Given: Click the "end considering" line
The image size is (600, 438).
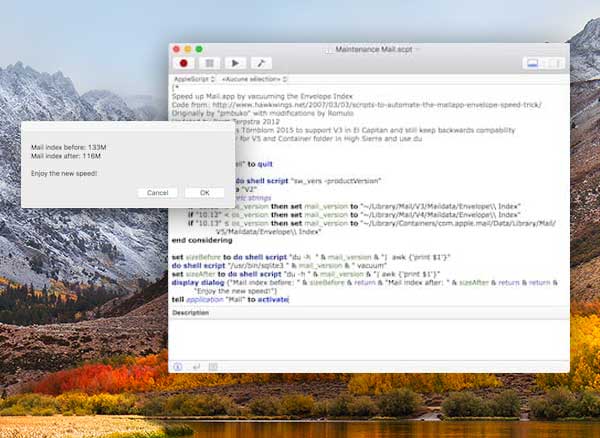Looking at the screenshot, I should [202, 240].
